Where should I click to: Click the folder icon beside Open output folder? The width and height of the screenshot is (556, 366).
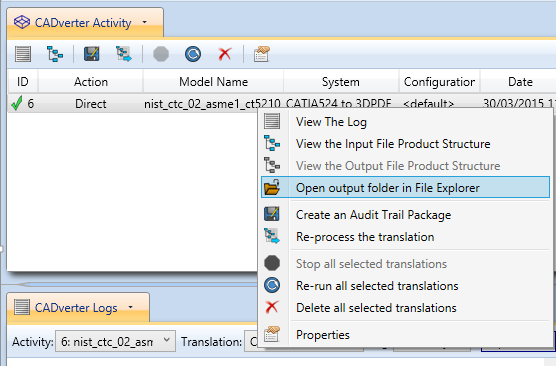272,187
